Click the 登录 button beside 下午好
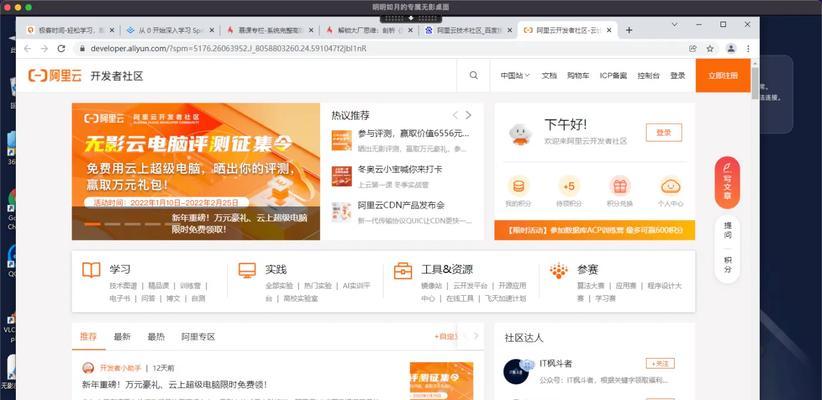822x400 pixels. 664,133
